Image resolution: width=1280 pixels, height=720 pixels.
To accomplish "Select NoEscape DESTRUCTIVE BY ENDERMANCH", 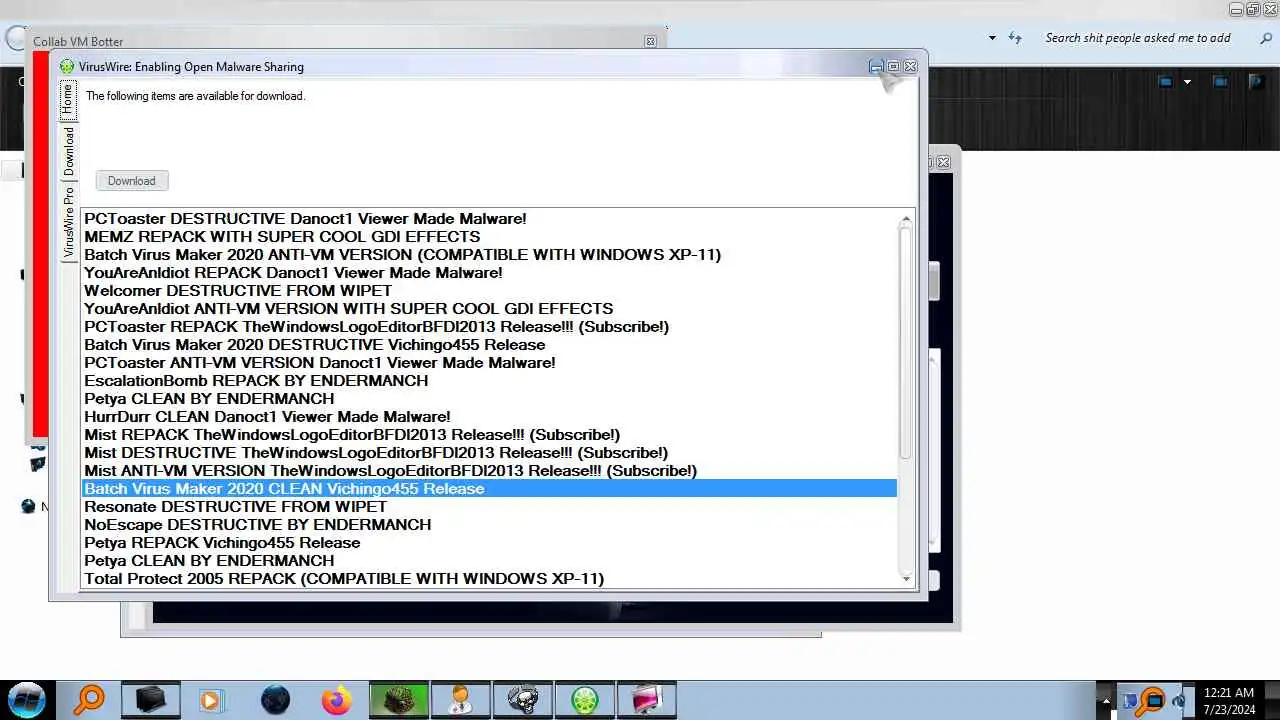I will pos(490,525).
